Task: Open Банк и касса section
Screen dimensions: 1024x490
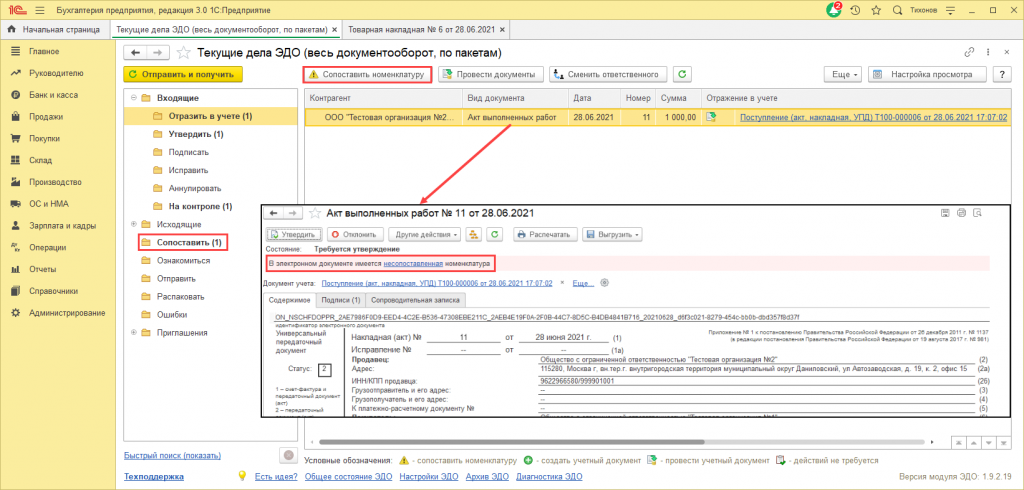Action: coord(53,95)
